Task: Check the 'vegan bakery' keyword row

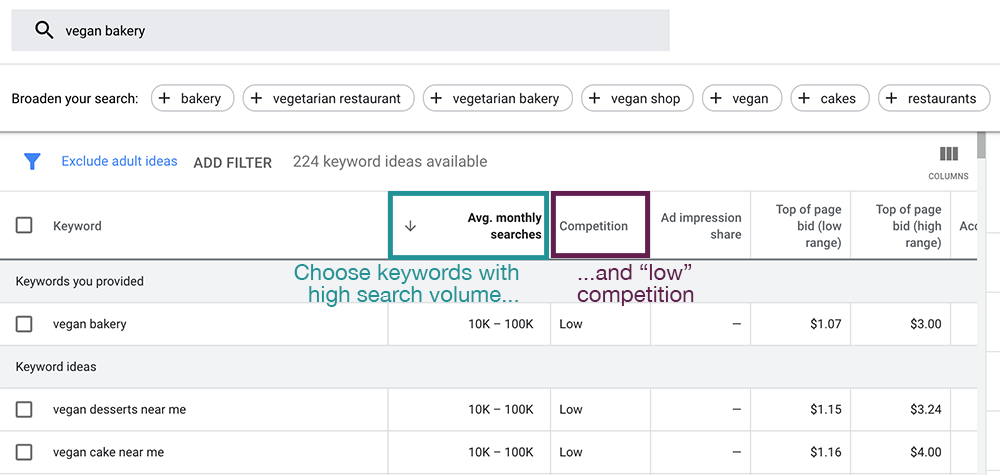Action: pos(24,324)
